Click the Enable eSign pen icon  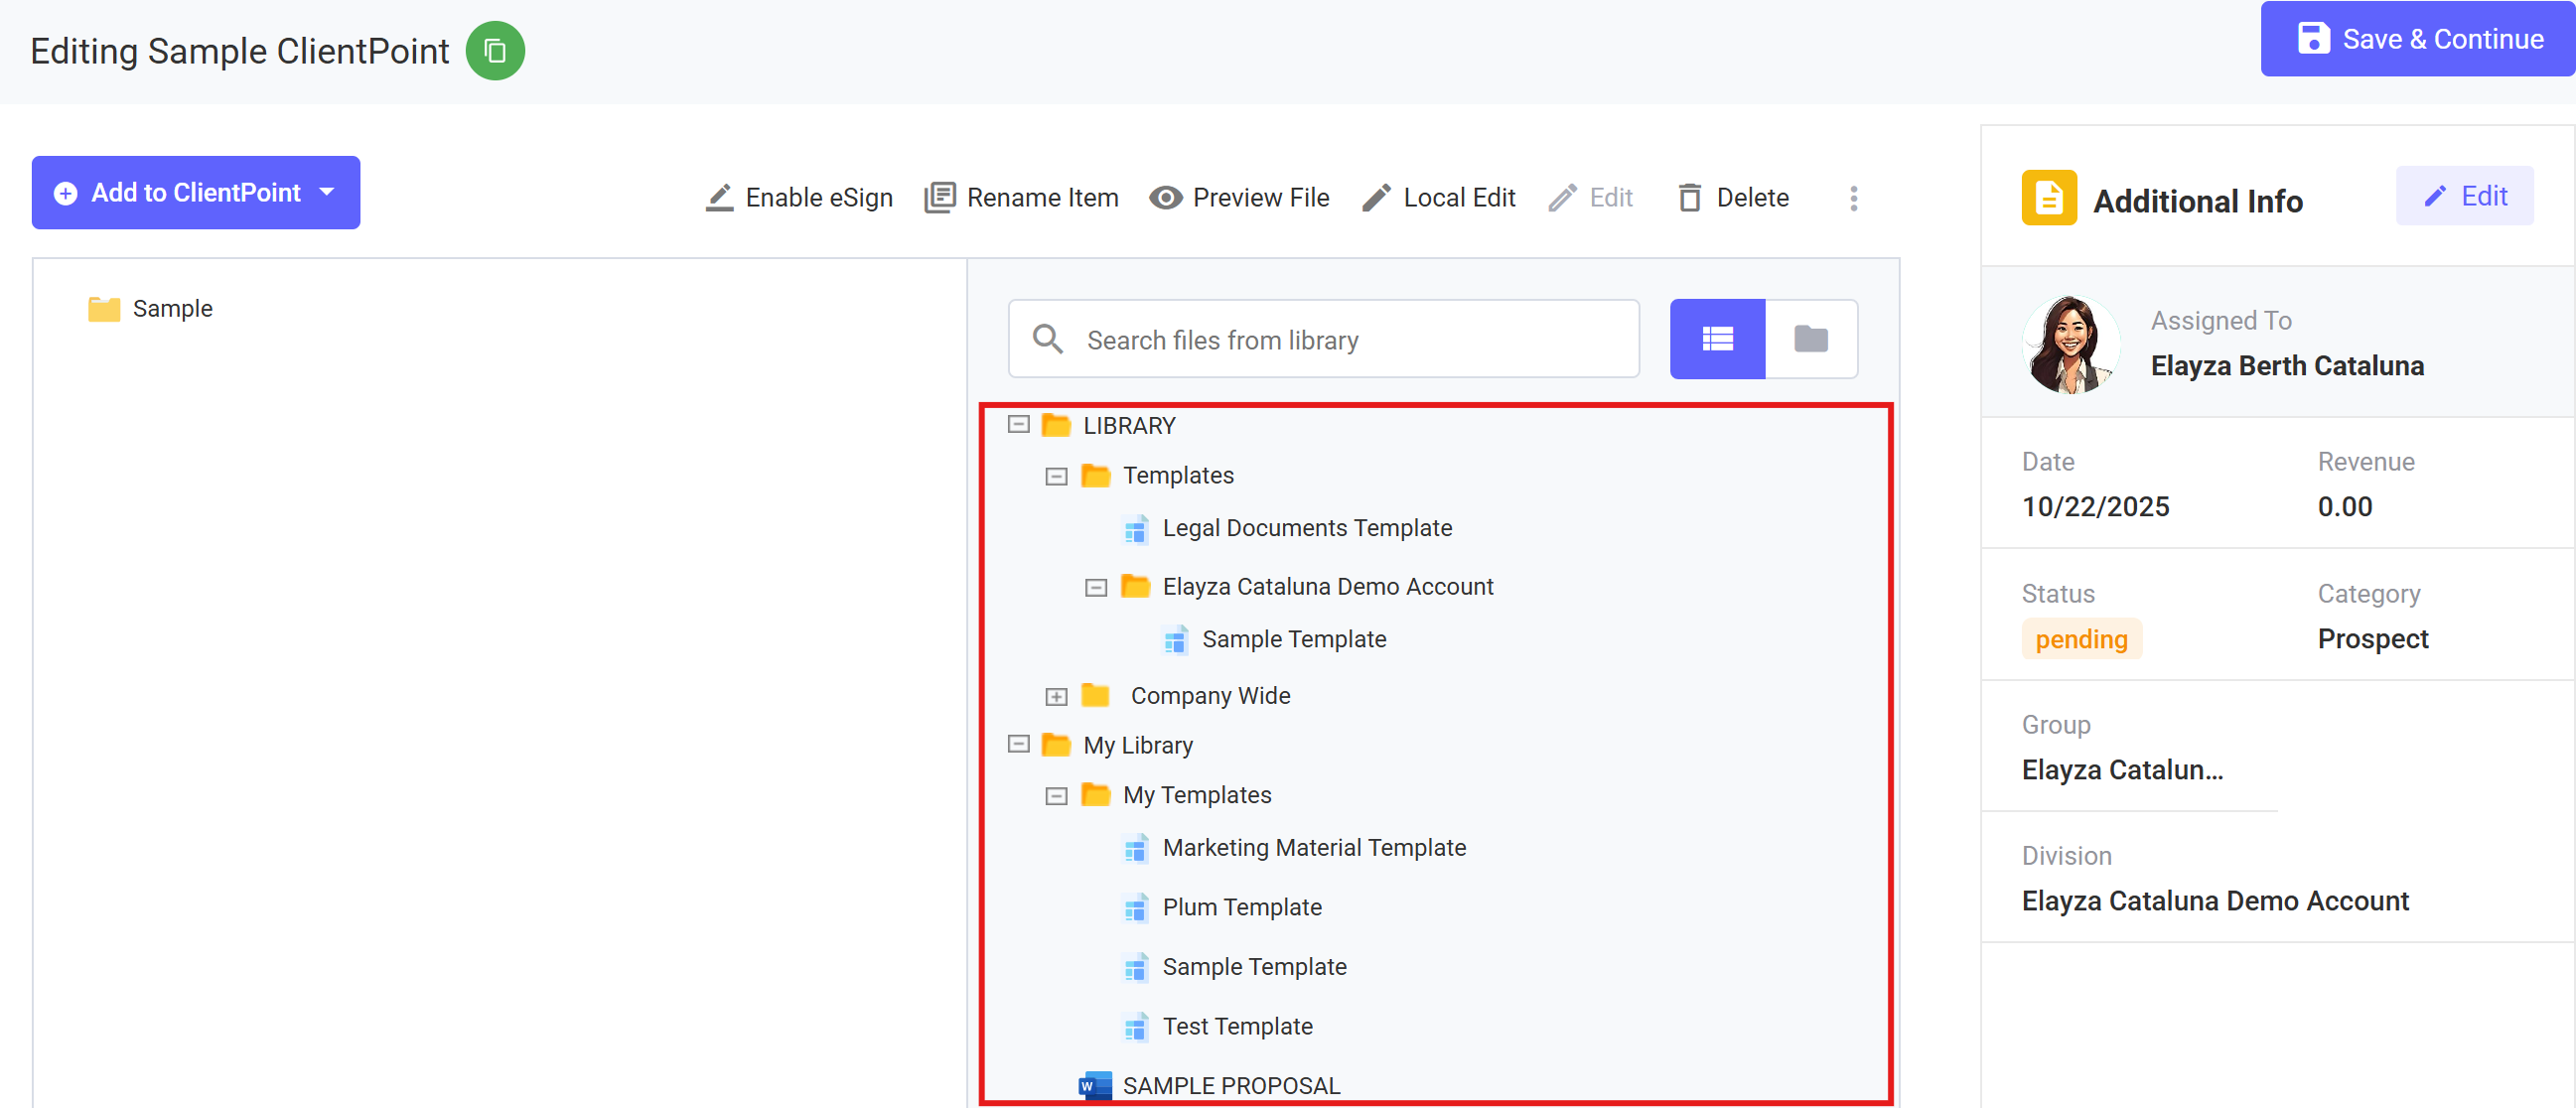pyautogui.click(x=719, y=198)
